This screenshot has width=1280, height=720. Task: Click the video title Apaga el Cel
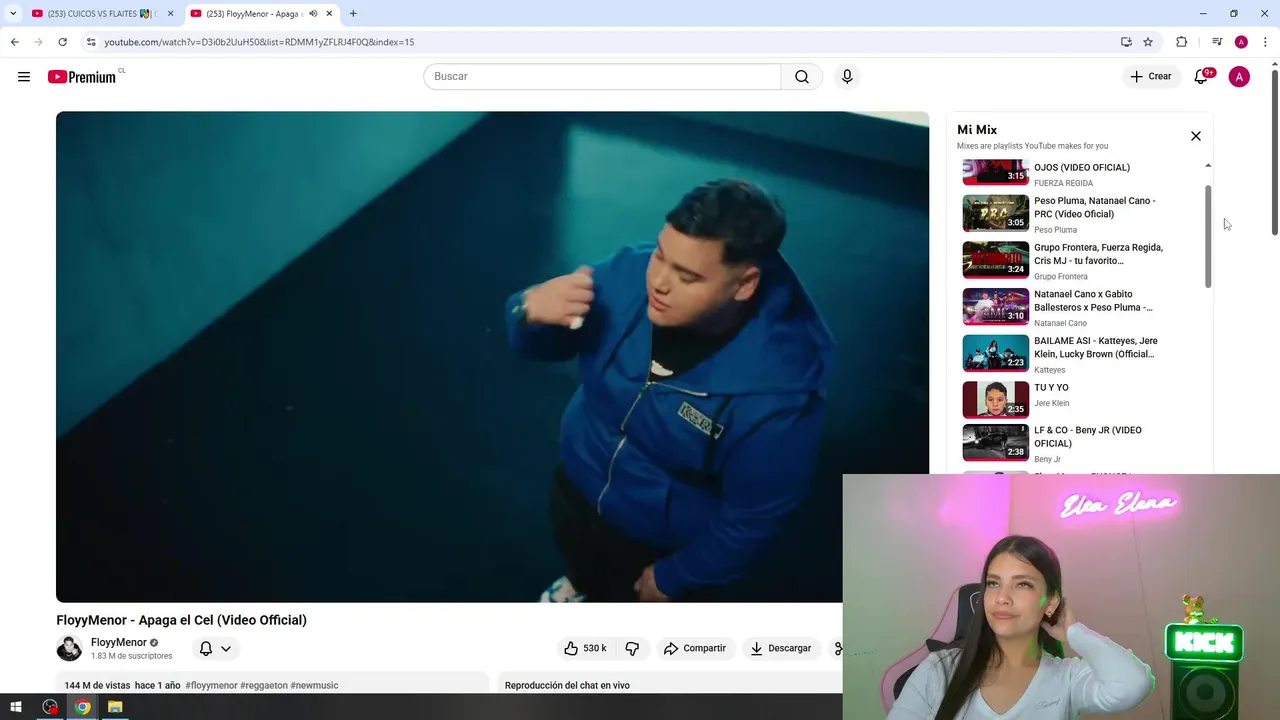tap(181, 620)
